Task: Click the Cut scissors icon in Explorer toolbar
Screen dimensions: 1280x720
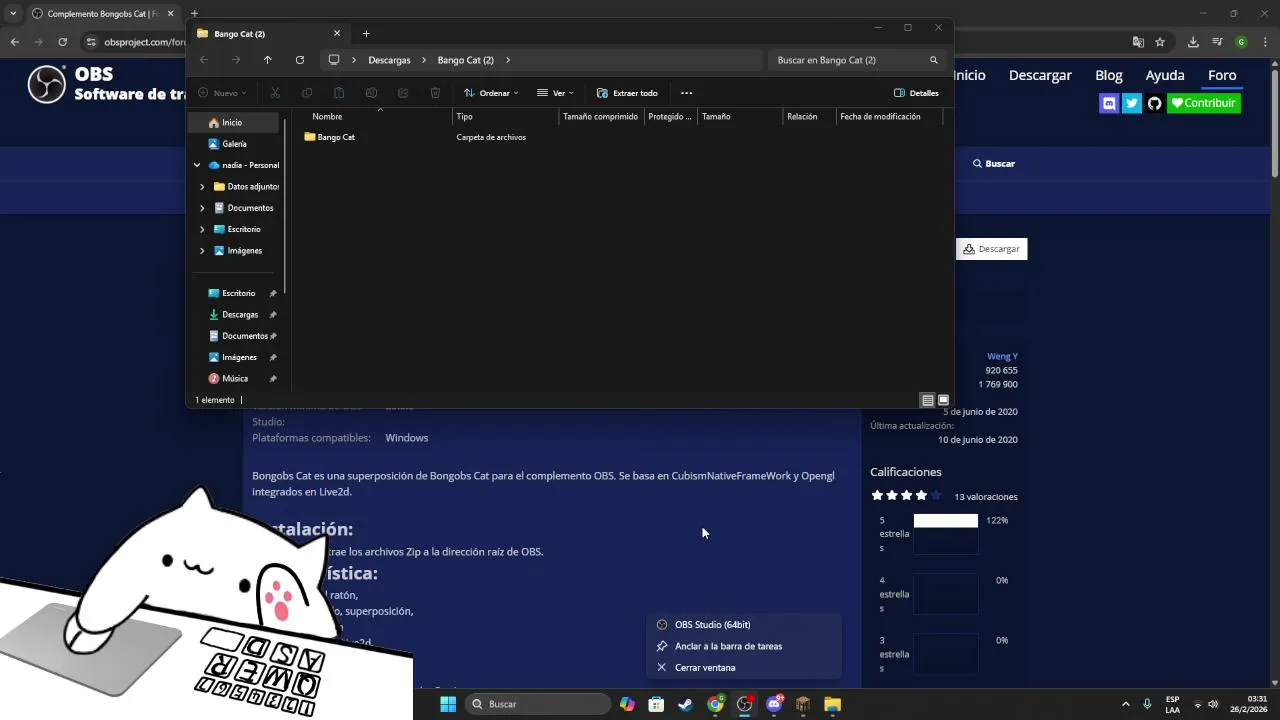Action: click(275, 93)
